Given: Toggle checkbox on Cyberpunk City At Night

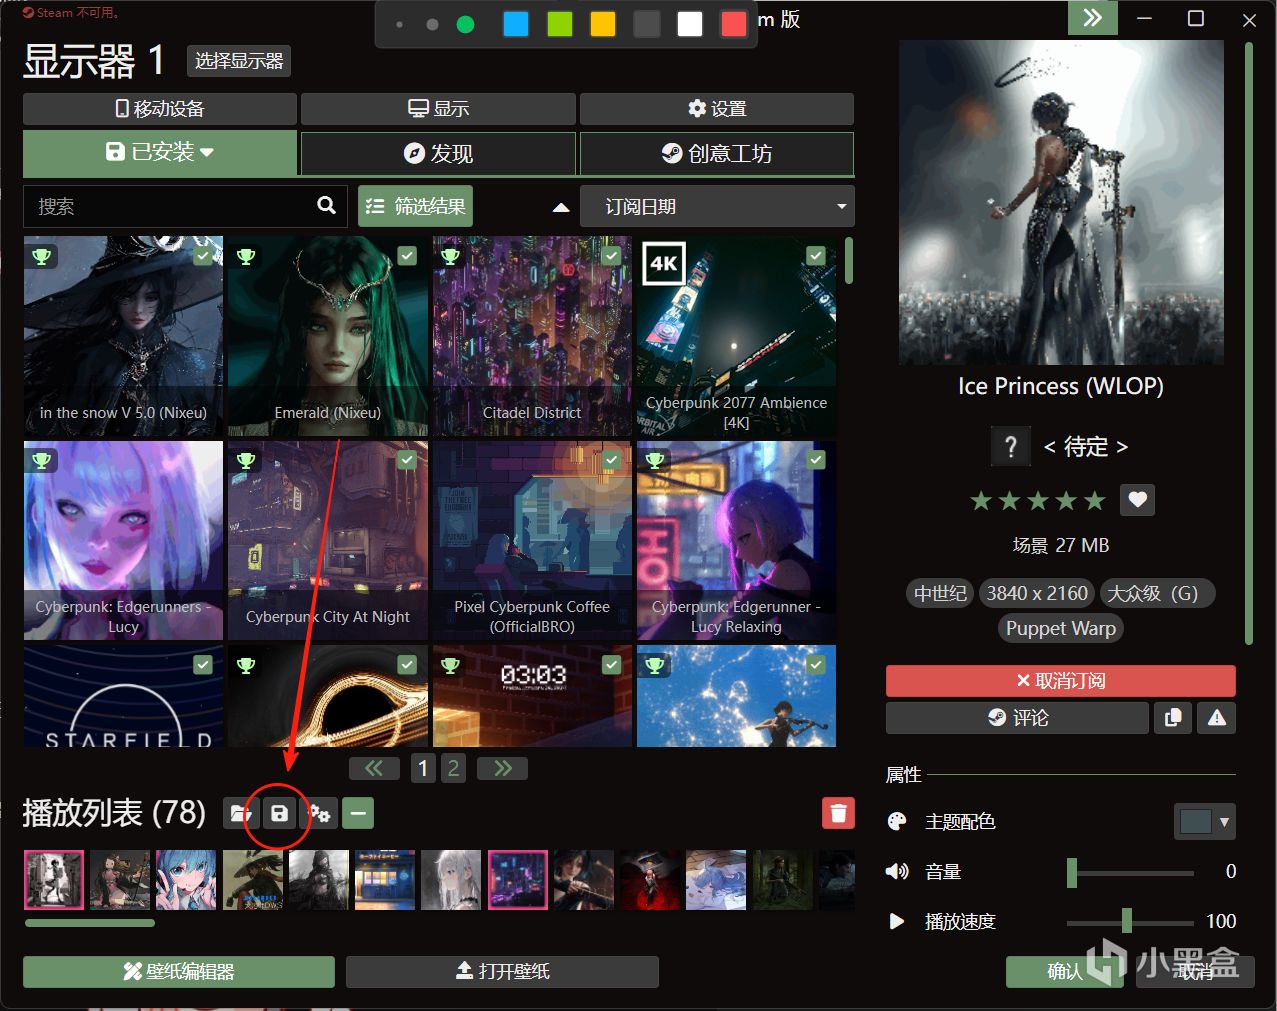Looking at the screenshot, I should [407, 460].
